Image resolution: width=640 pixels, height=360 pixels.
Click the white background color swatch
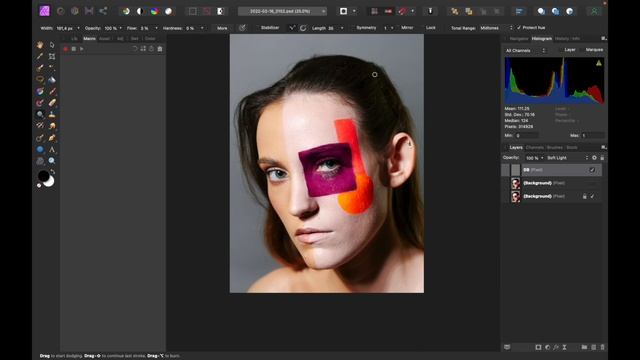click(x=49, y=182)
